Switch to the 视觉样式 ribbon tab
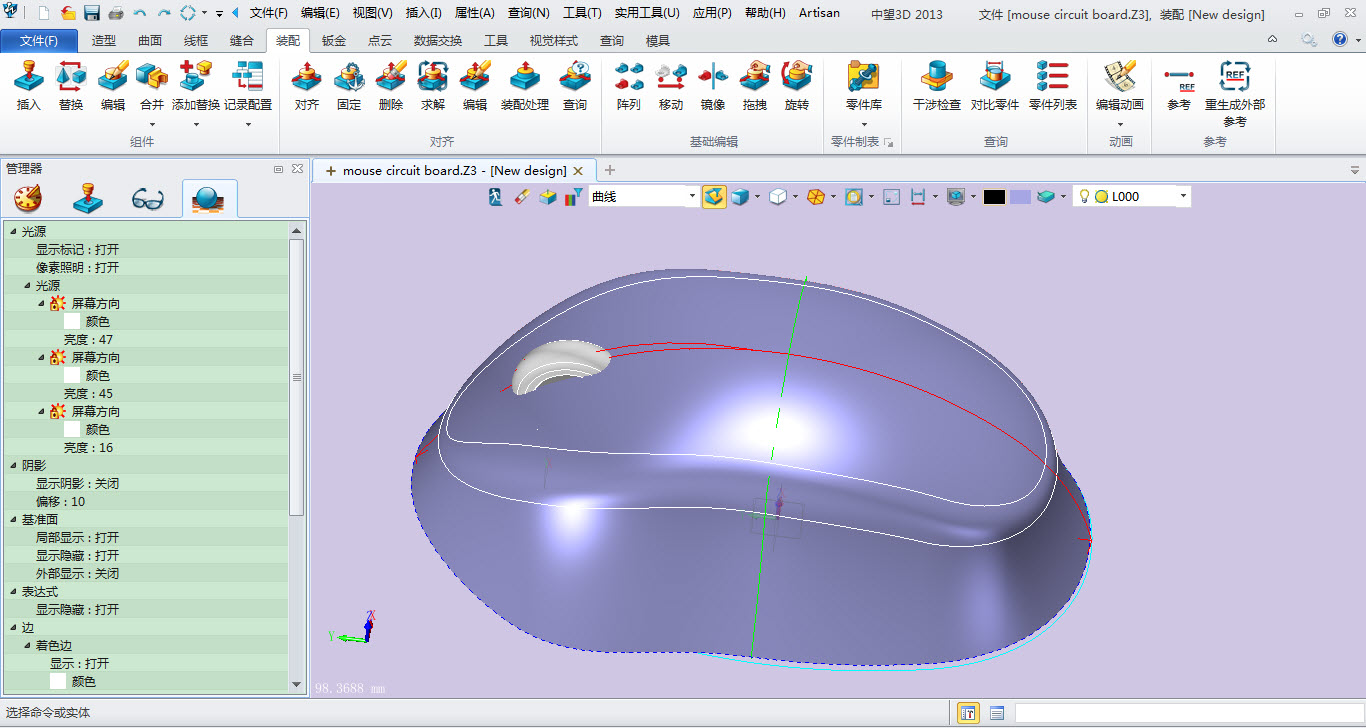This screenshot has width=1366, height=728. pyautogui.click(x=554, y=40)
